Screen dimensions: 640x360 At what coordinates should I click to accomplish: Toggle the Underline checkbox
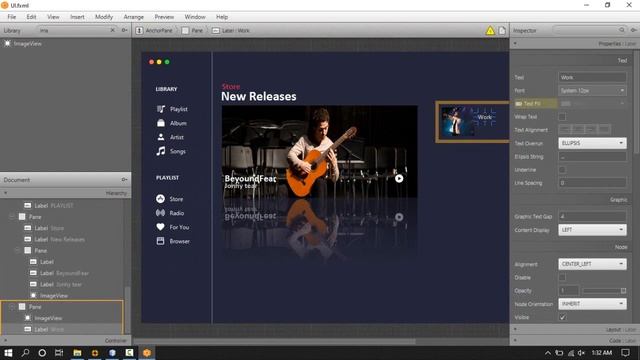pyautogui.click(x=562, y=170)
